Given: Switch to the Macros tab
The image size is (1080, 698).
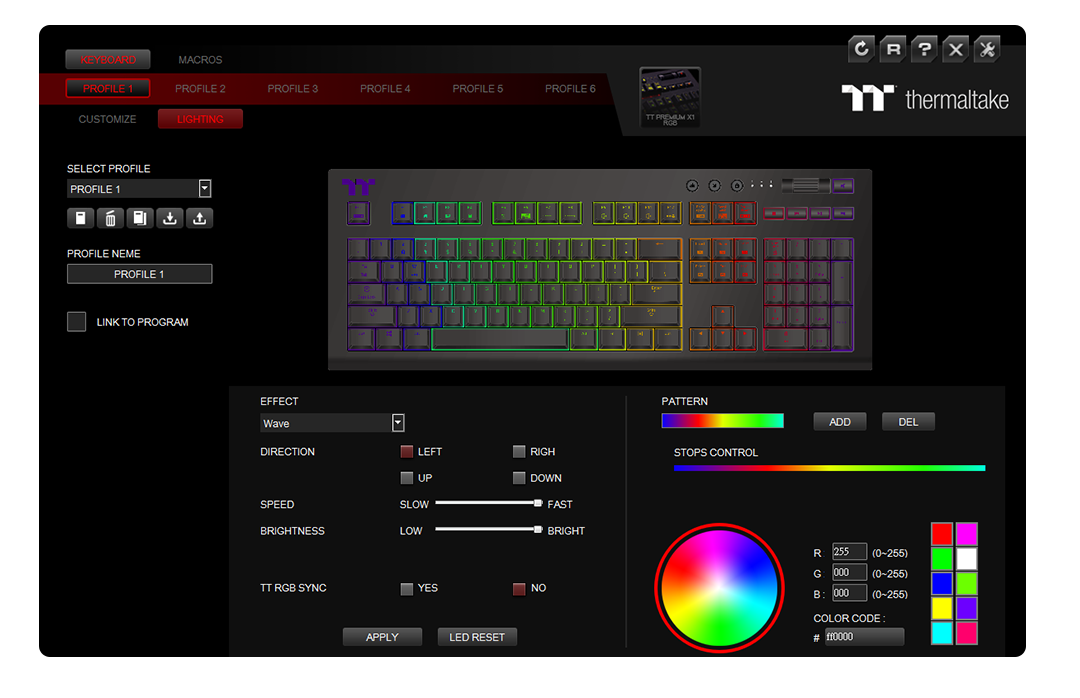Looking at the screenshot, I should pyautogui.click(x=200, y=60).
